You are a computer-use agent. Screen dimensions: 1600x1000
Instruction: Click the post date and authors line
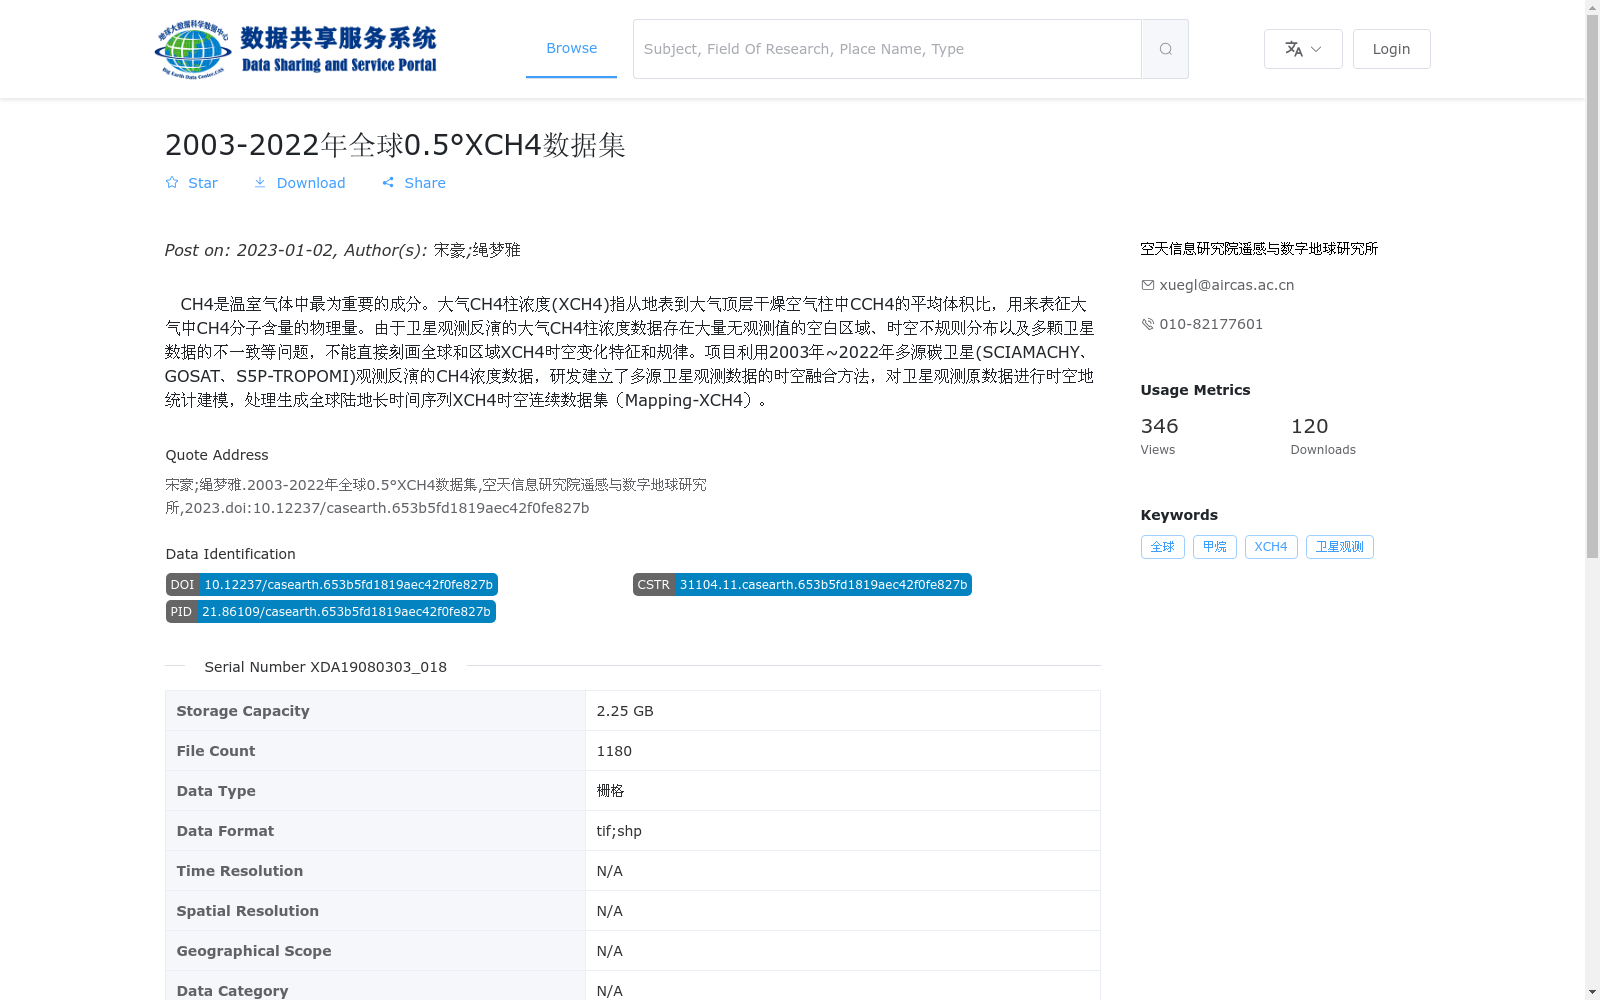(343, 250)
